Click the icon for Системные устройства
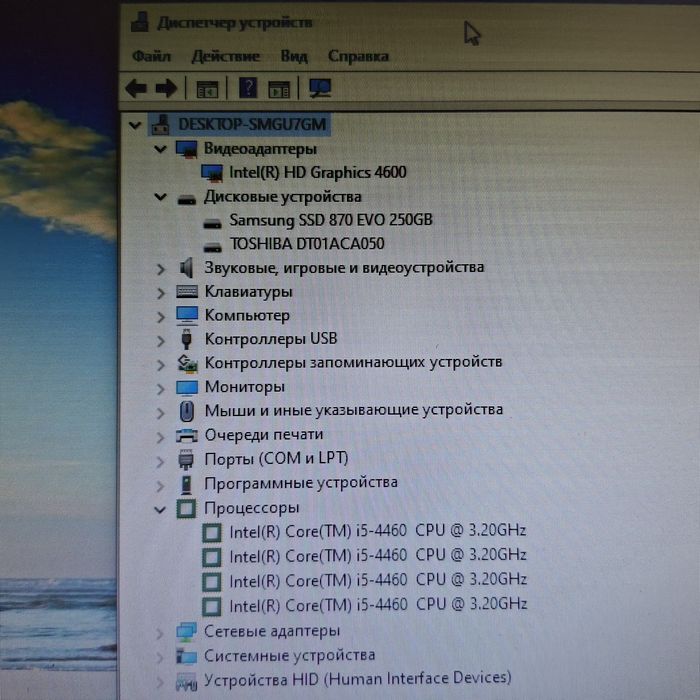700x700 pixels. click(187, 656)
